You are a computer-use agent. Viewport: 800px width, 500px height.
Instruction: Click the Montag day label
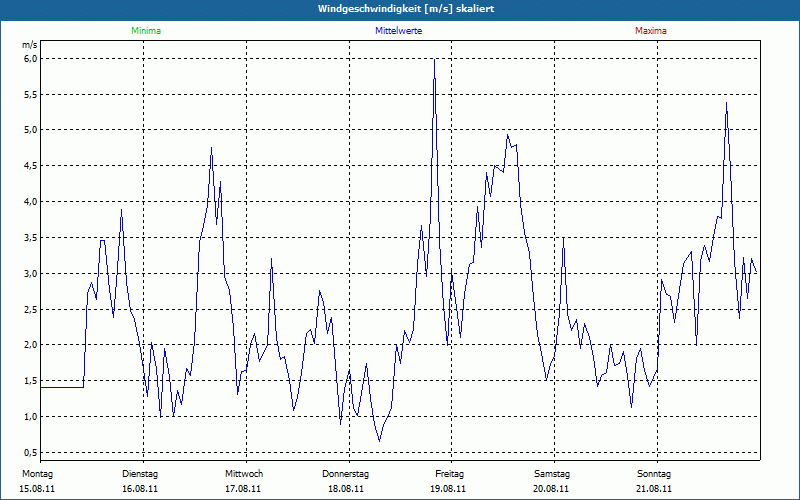pyautogui.click(x=37, y=474)
